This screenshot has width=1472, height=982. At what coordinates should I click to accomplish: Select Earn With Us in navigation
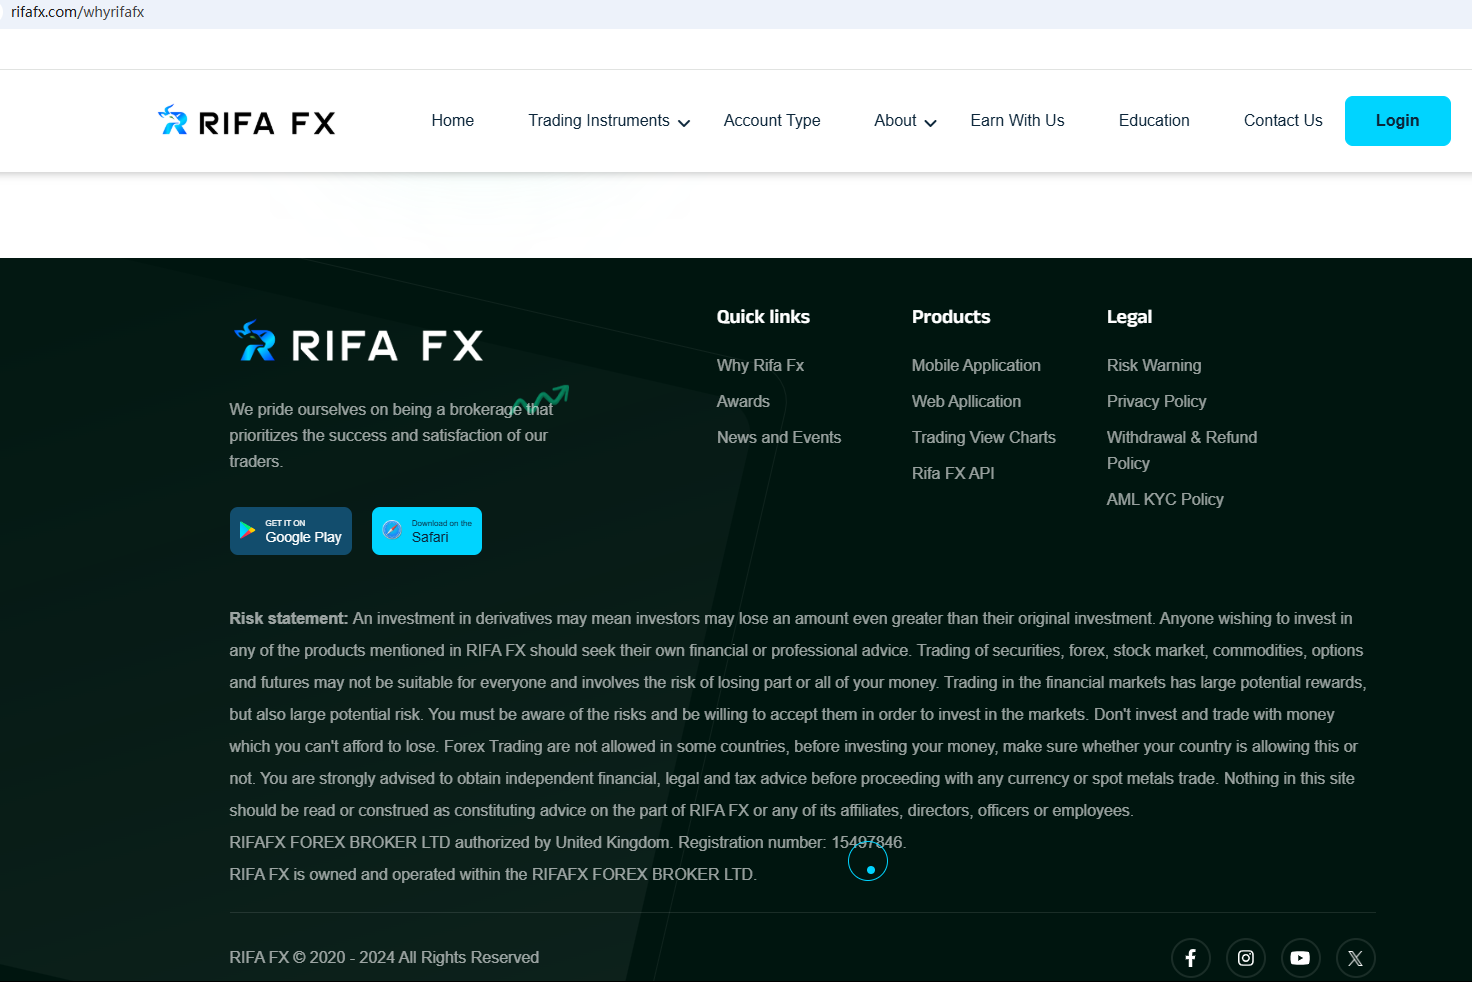(1017, 120)
